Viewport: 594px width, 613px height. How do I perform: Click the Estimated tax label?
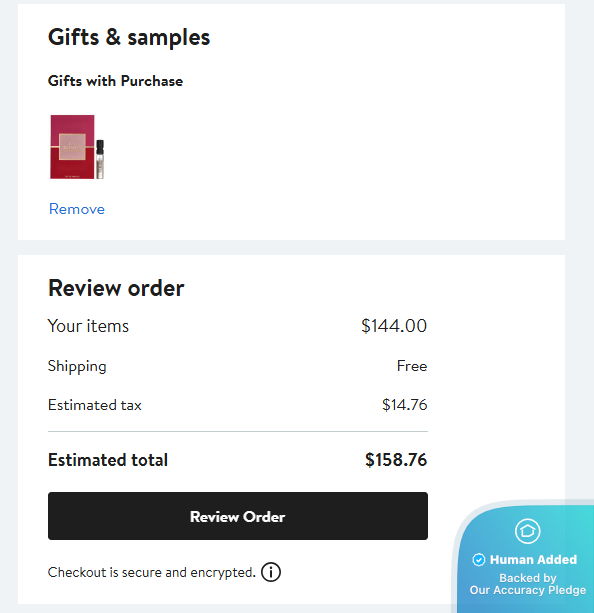click(95, 405)
